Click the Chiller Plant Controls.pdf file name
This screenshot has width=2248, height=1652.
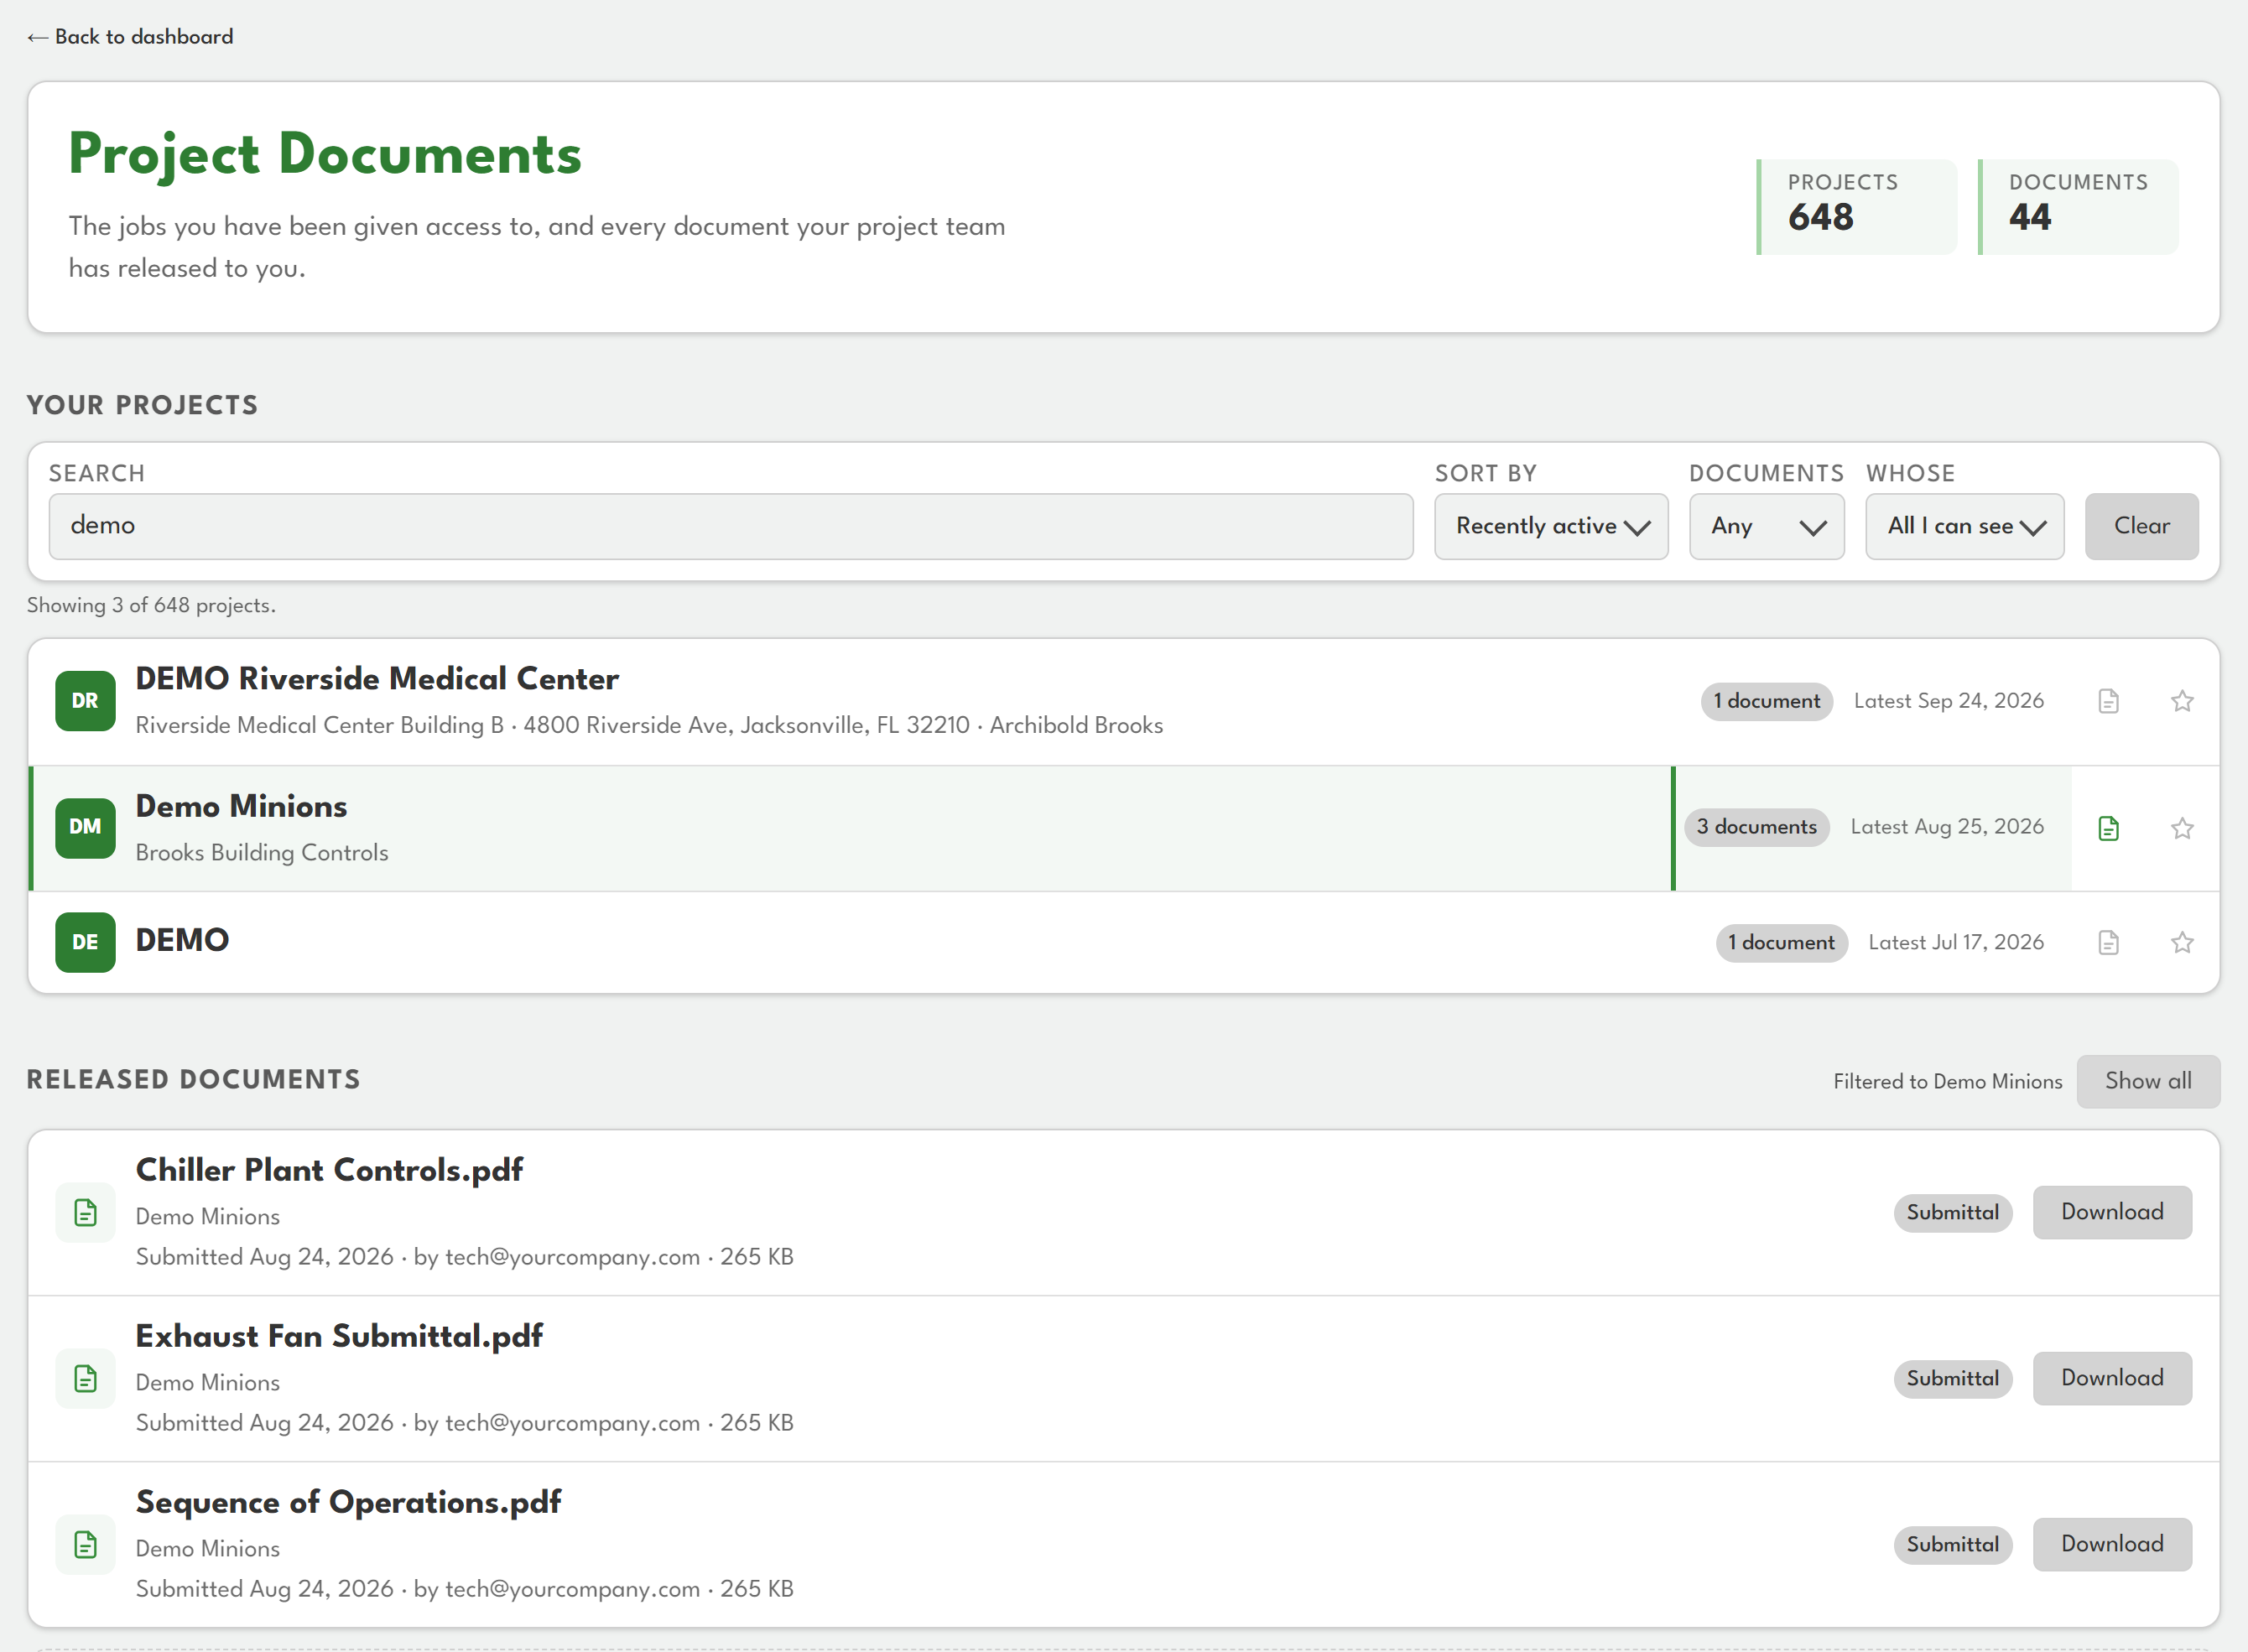click(x=329, y=1170)
